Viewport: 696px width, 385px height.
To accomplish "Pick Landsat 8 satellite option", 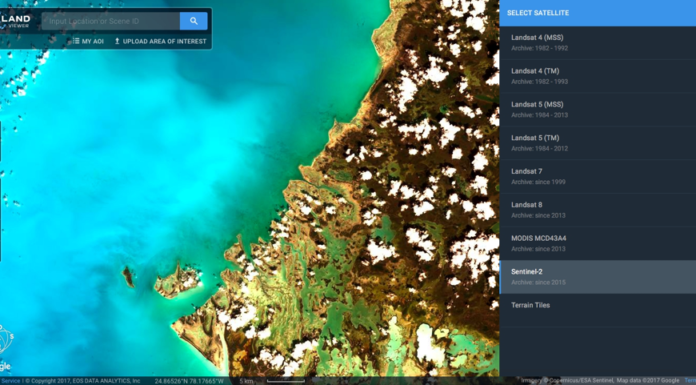I will 597,210.
